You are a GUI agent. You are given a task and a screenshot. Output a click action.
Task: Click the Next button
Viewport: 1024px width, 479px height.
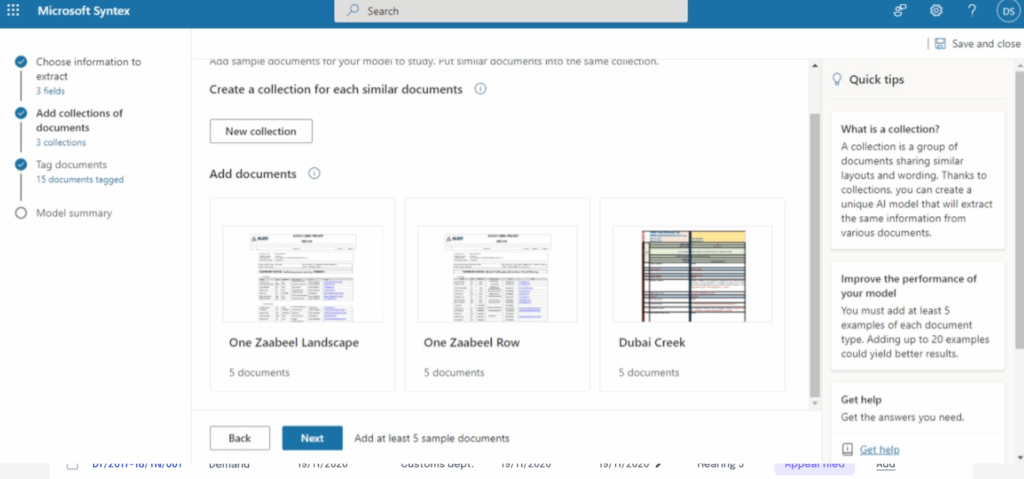pyautogui.click(x=312, y=438)
